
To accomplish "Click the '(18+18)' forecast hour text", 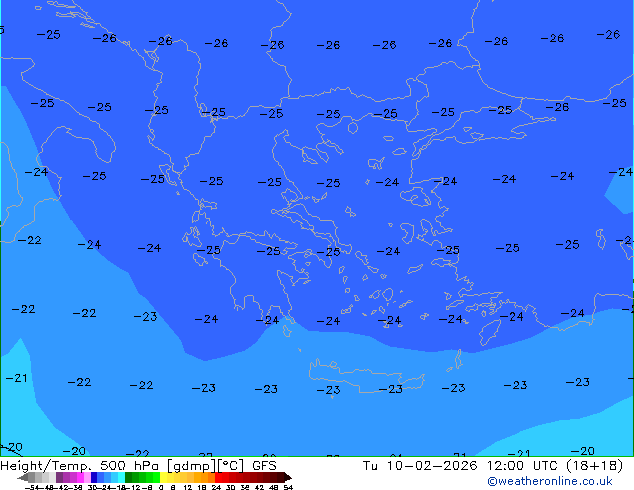I will [594, 466].
